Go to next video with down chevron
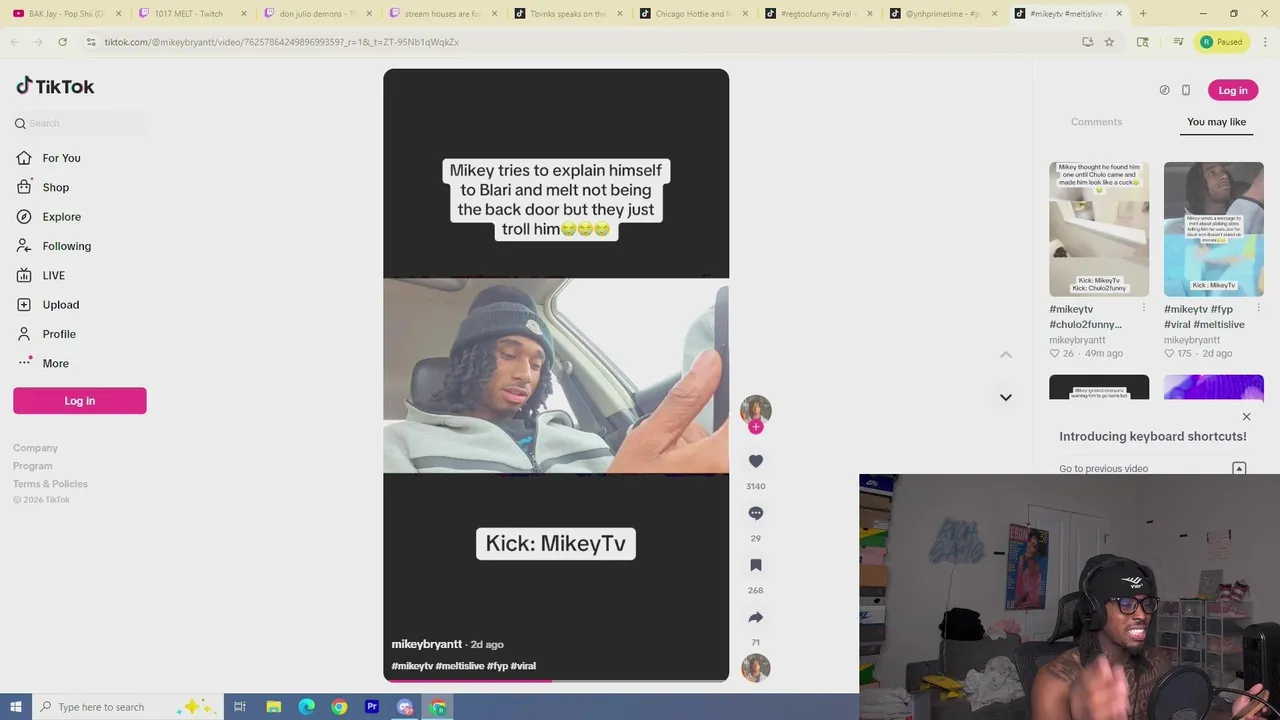The width and height of the screenshot is (1280, 720). click(x=1006, y=397)
